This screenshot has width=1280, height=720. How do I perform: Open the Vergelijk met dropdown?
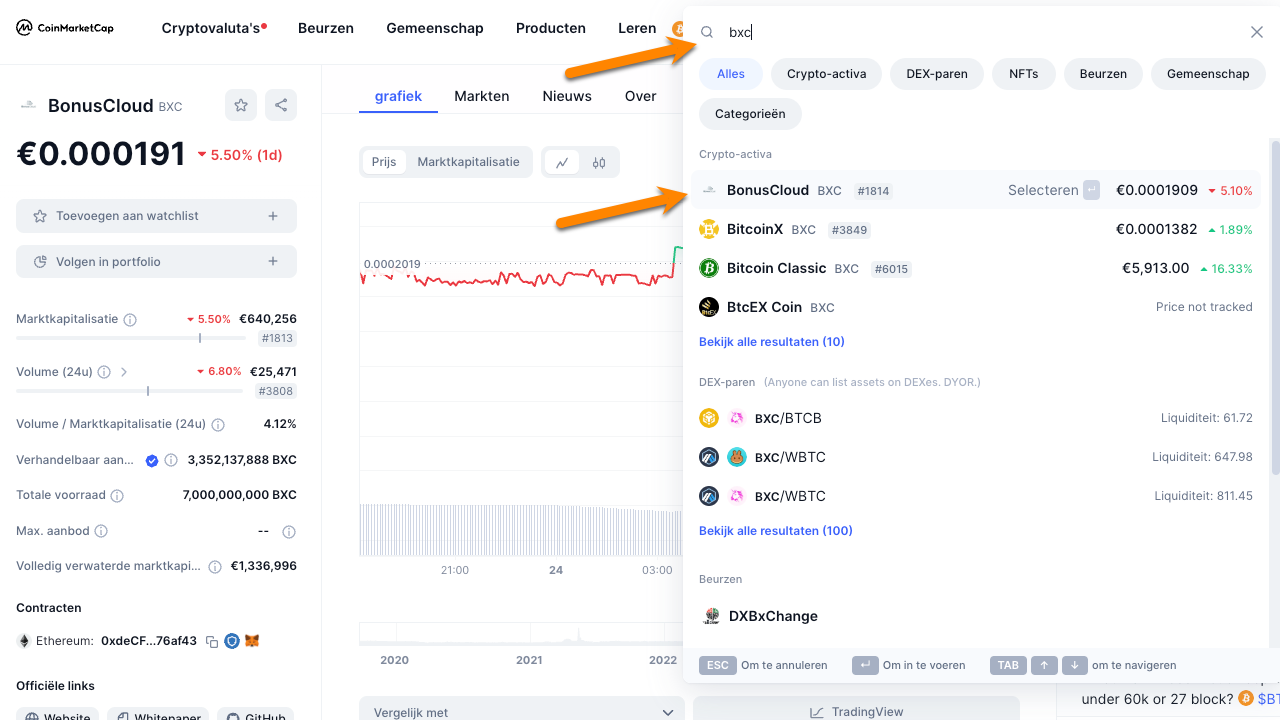(x=522, y=712)
